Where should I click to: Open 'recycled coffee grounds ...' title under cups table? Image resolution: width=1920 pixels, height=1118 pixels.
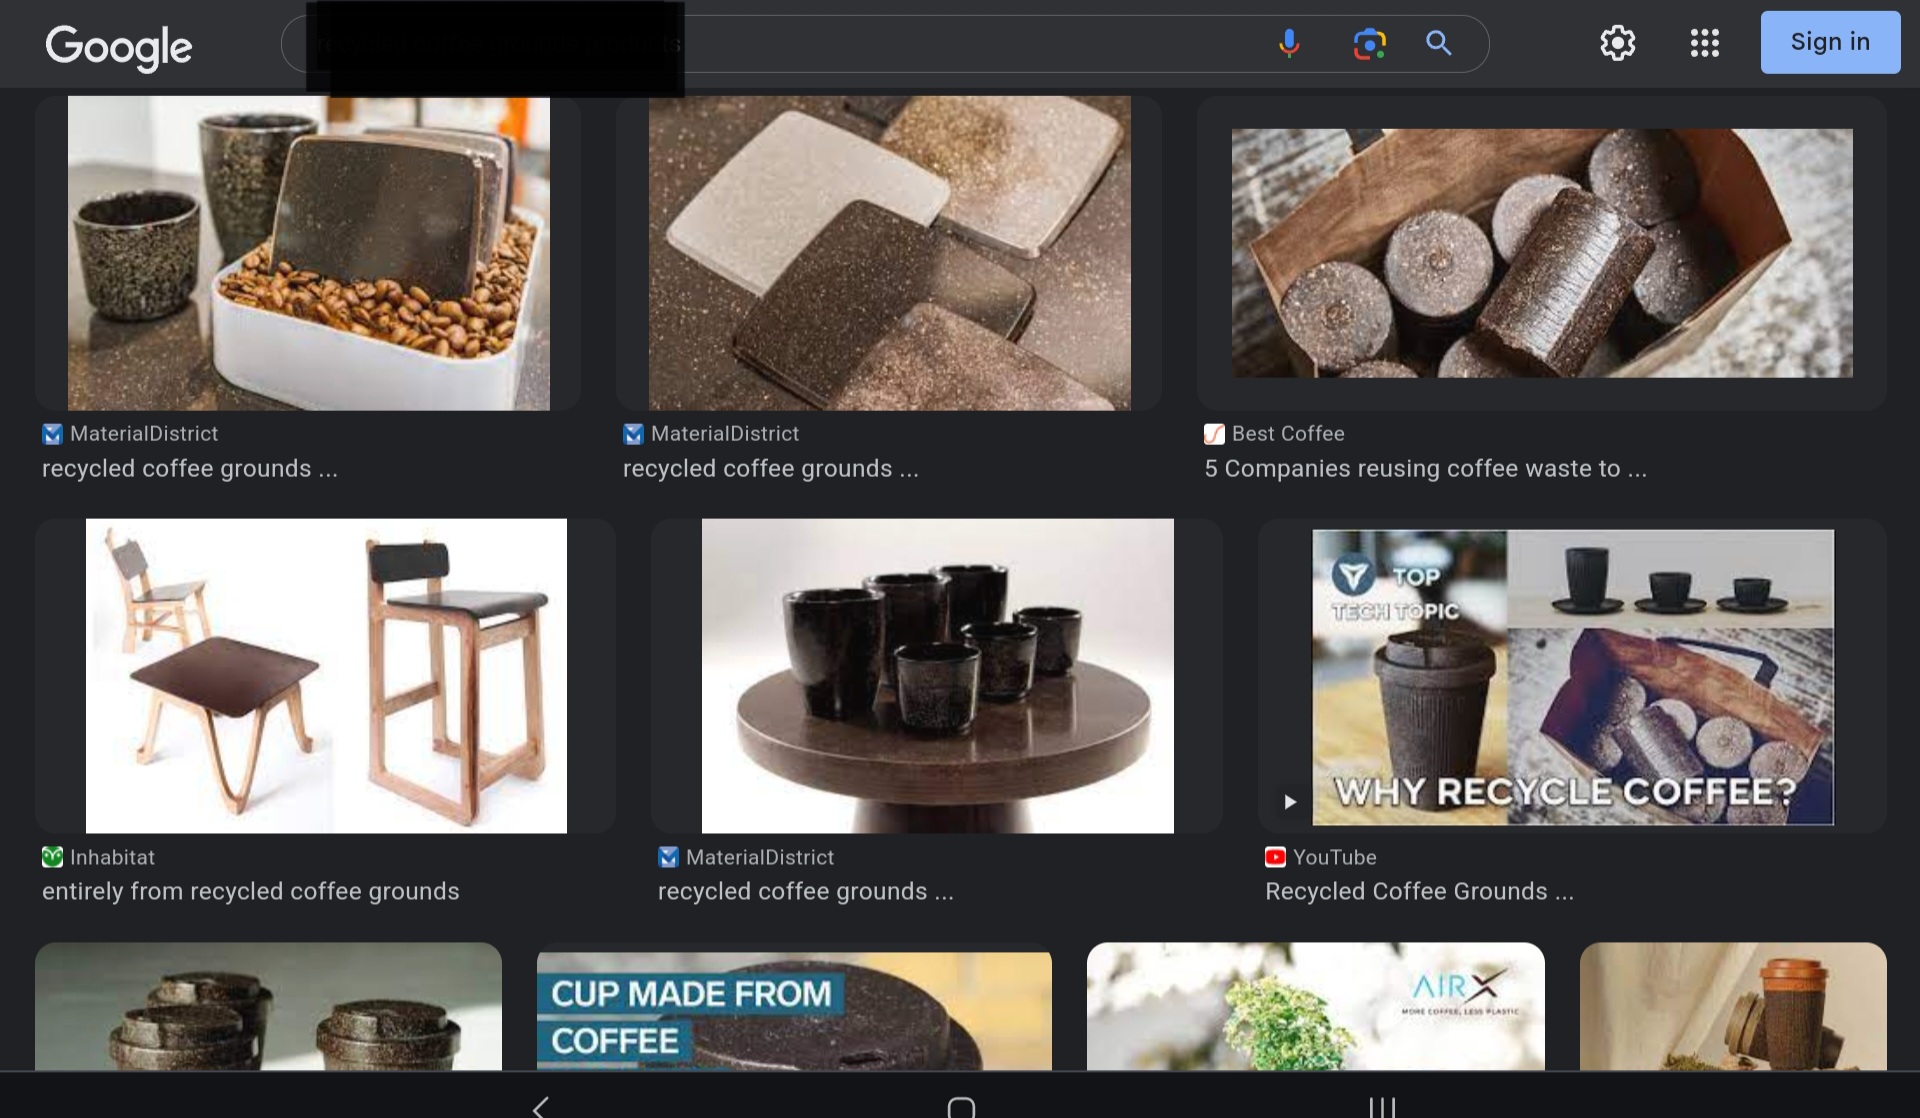point(805,892)
